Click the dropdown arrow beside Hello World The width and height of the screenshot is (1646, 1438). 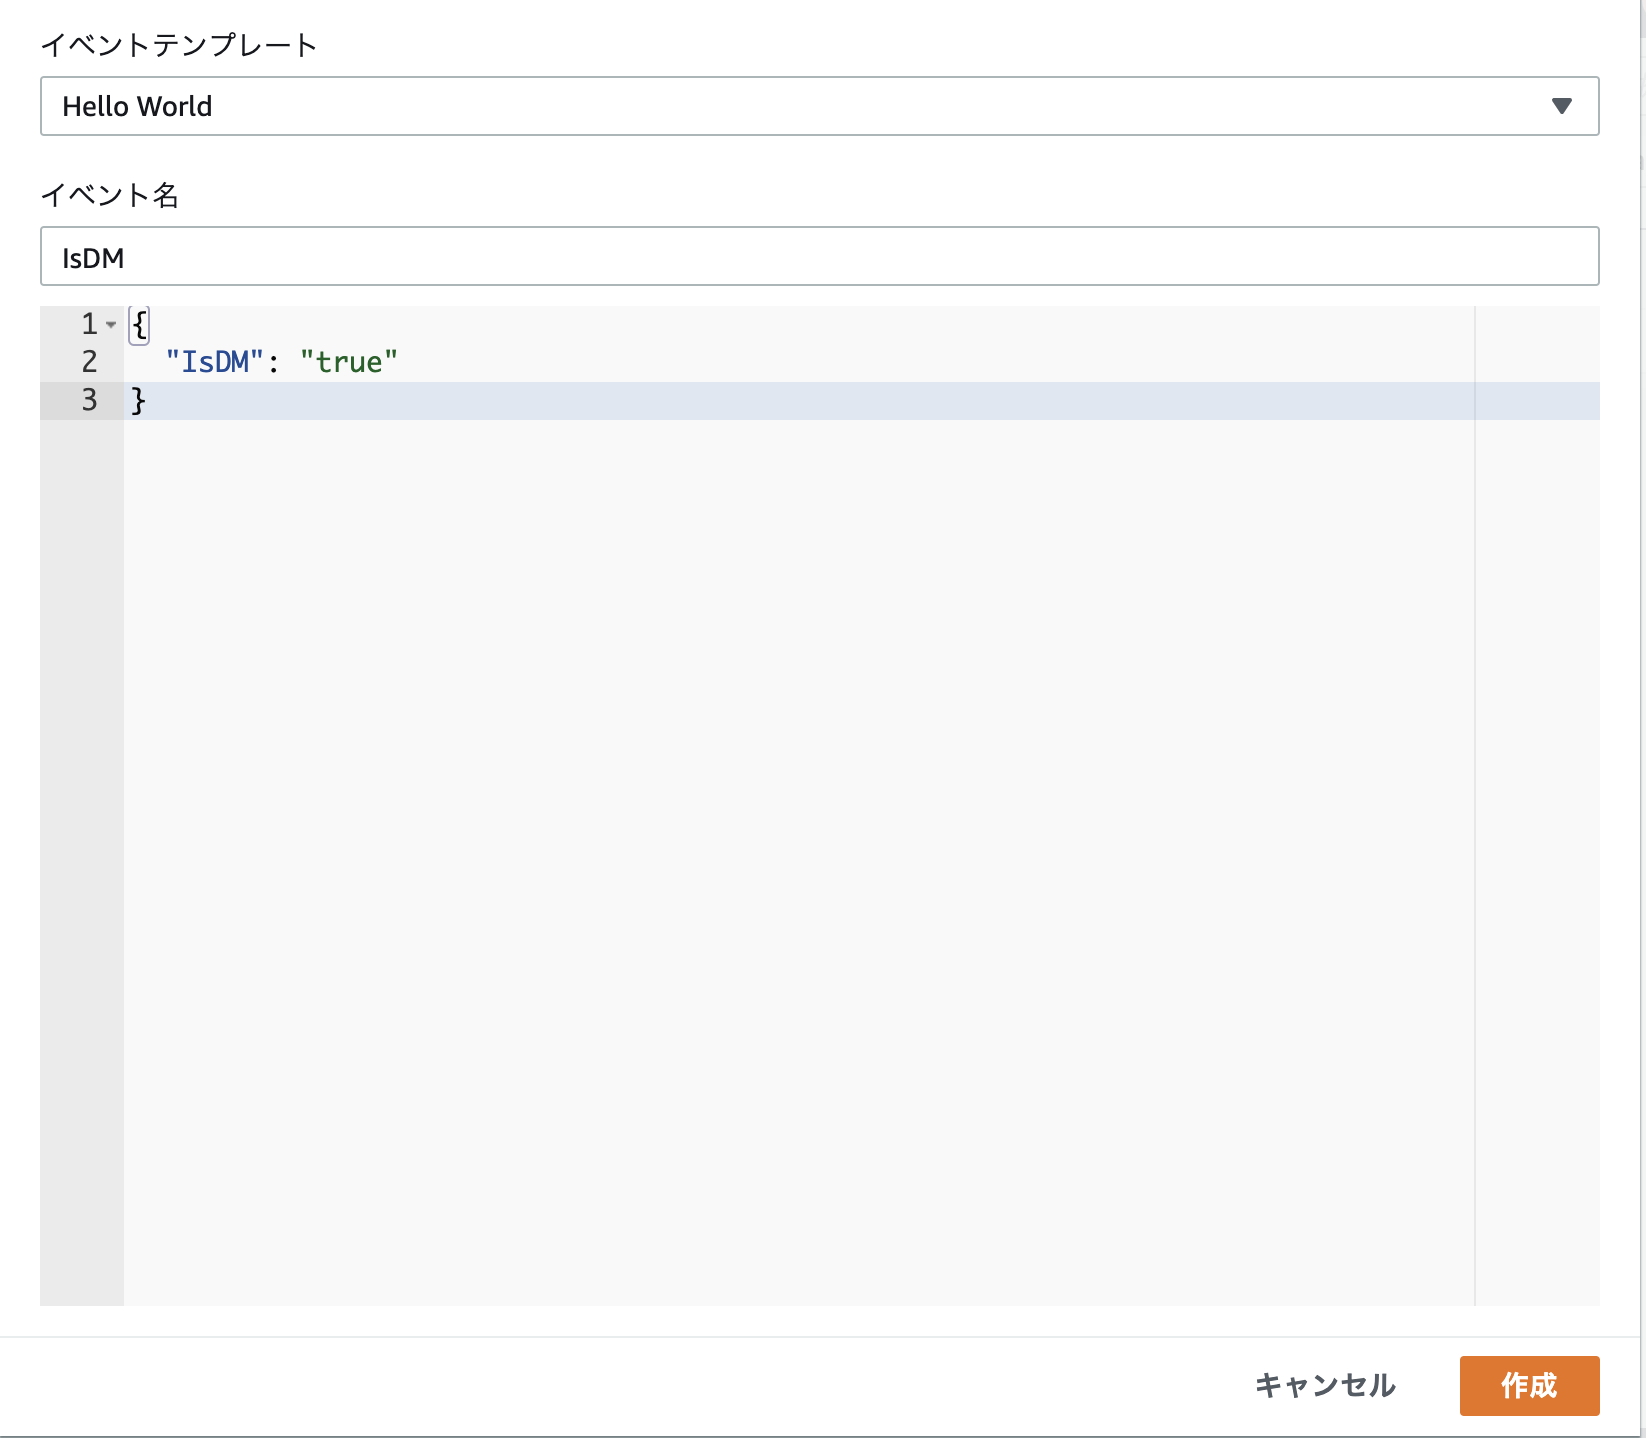point(1564,106)
